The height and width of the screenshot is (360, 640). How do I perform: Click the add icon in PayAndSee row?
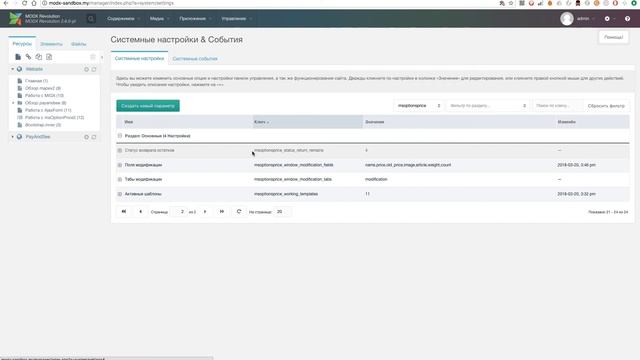87,137
